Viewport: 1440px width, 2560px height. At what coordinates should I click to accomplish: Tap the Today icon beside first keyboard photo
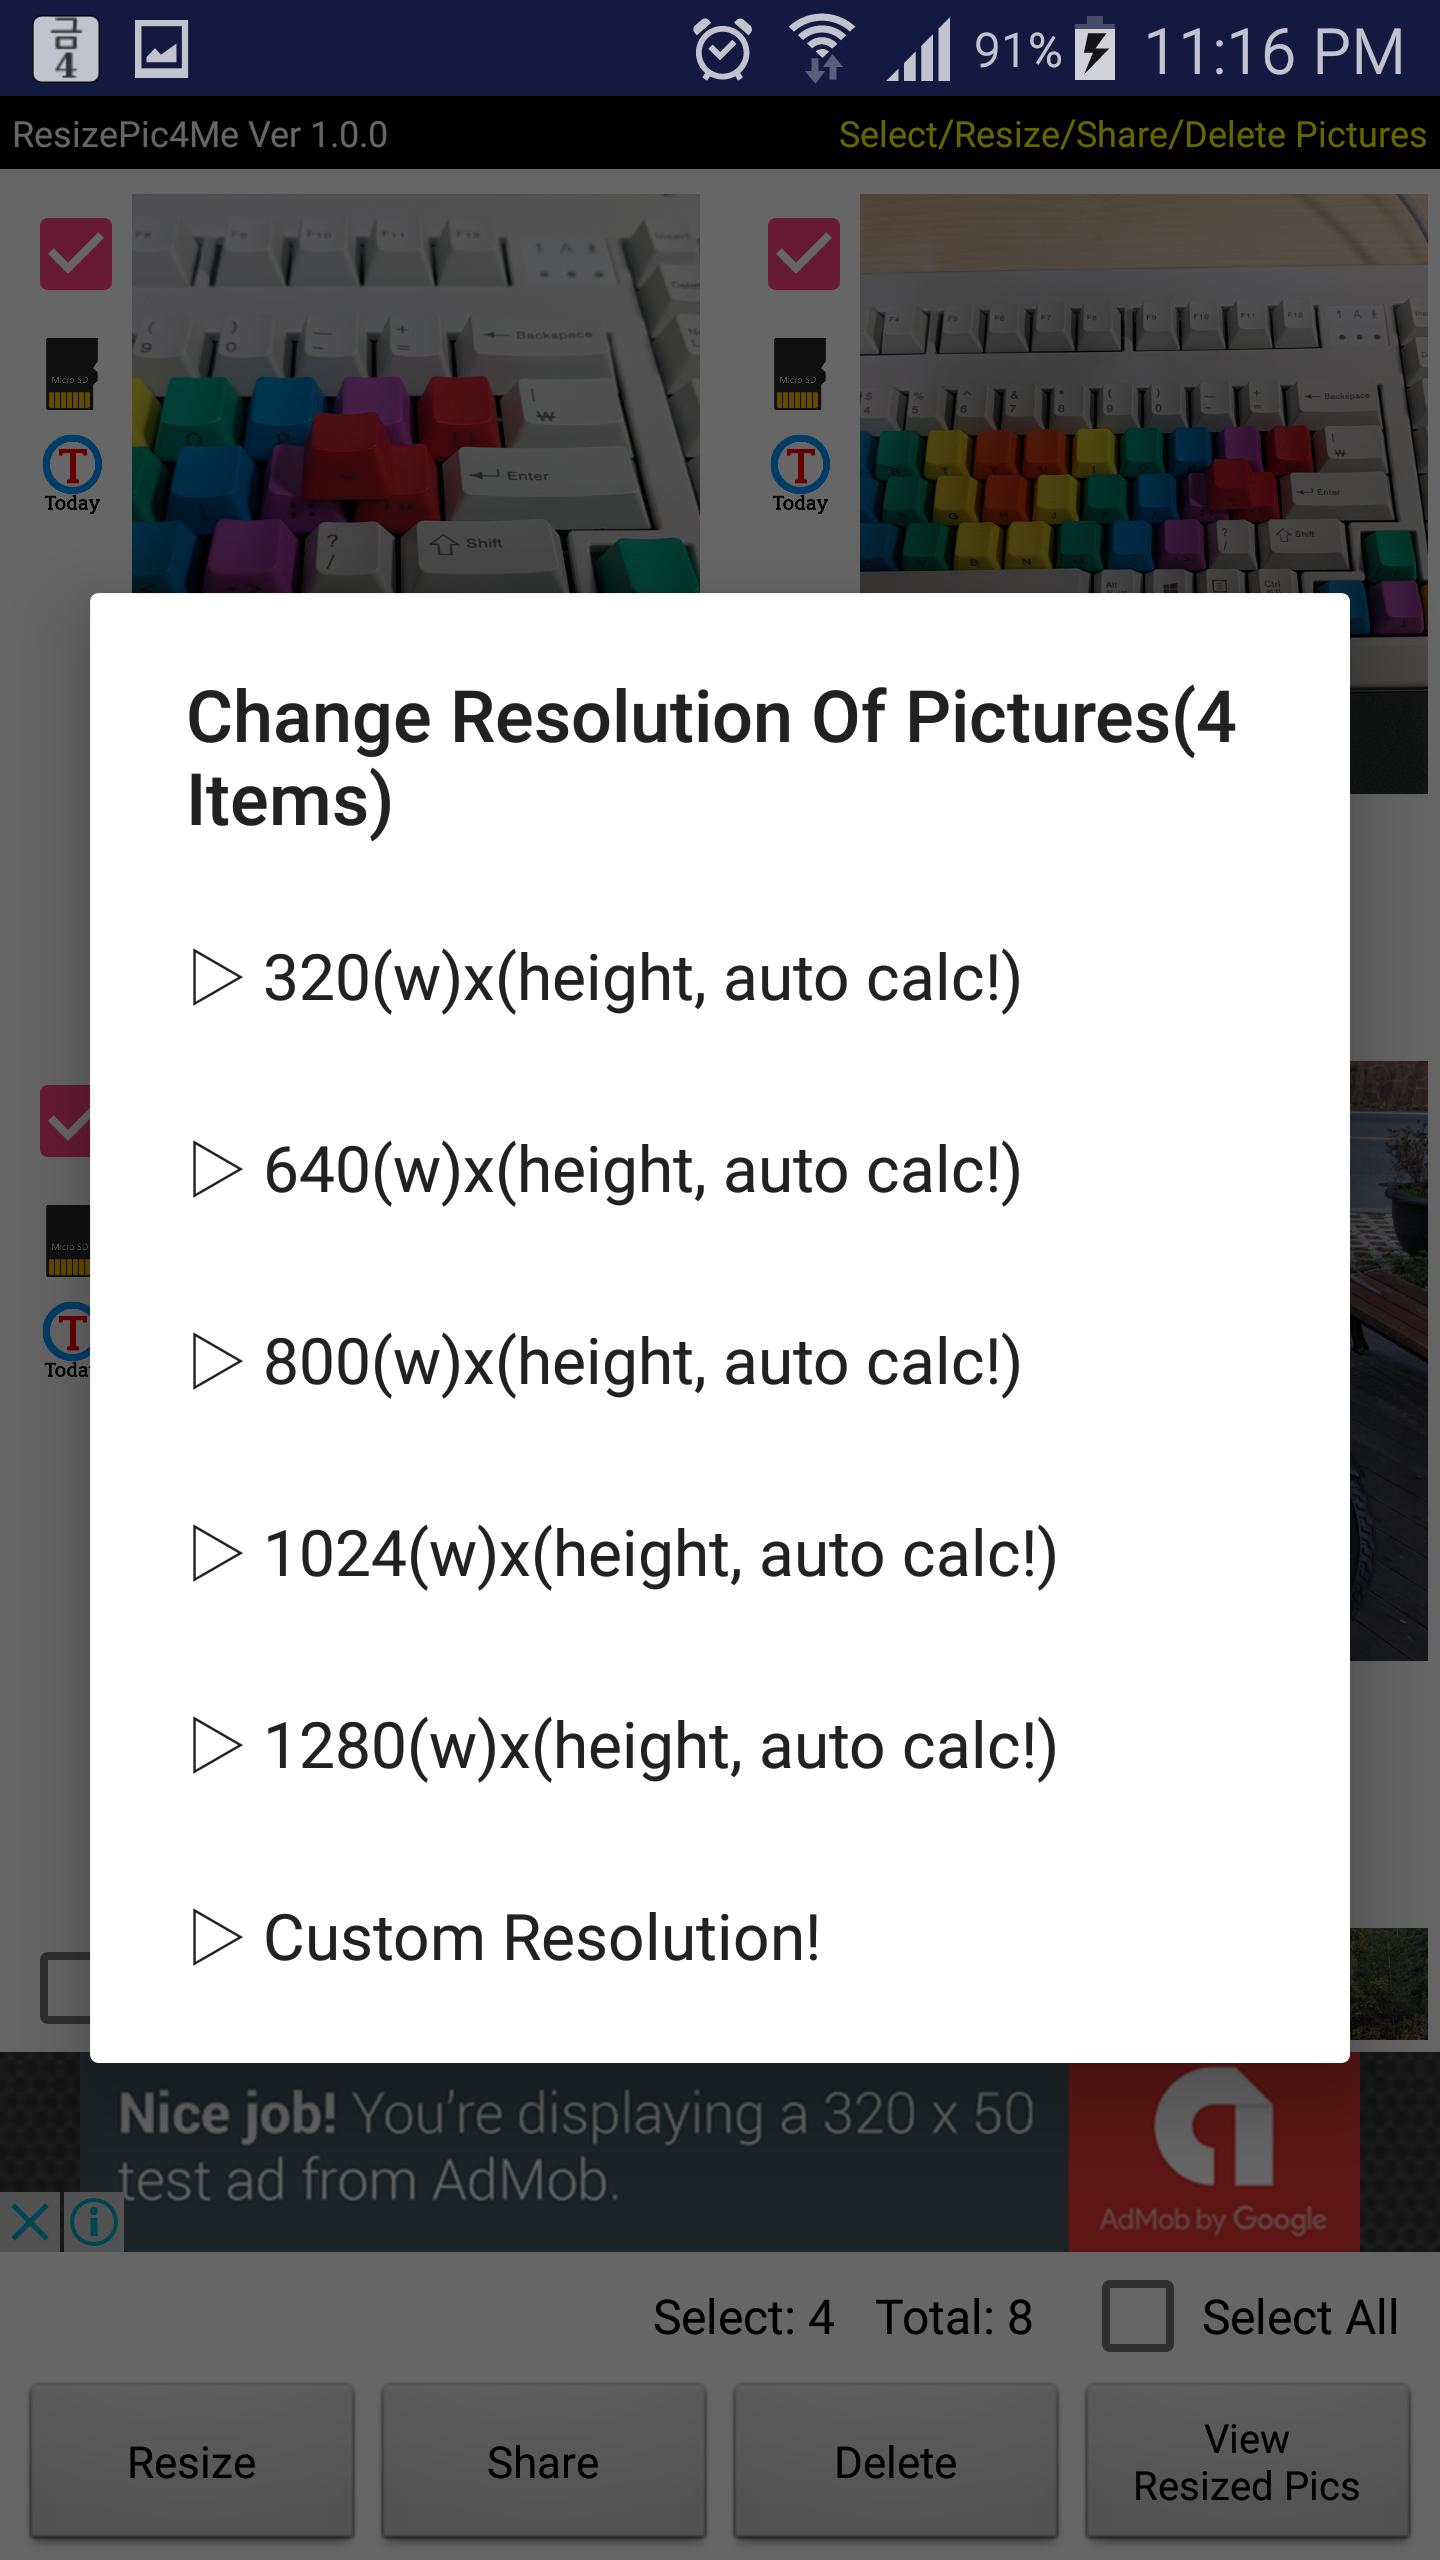[72, 474]
